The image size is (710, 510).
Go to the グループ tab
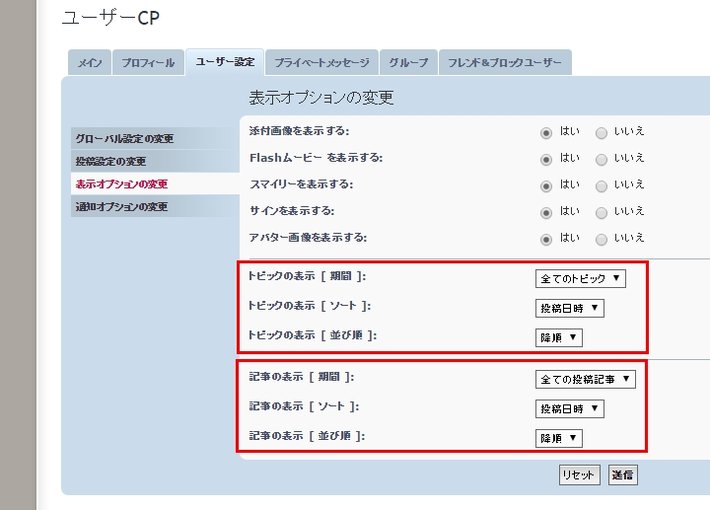click(x=409, y=63)
